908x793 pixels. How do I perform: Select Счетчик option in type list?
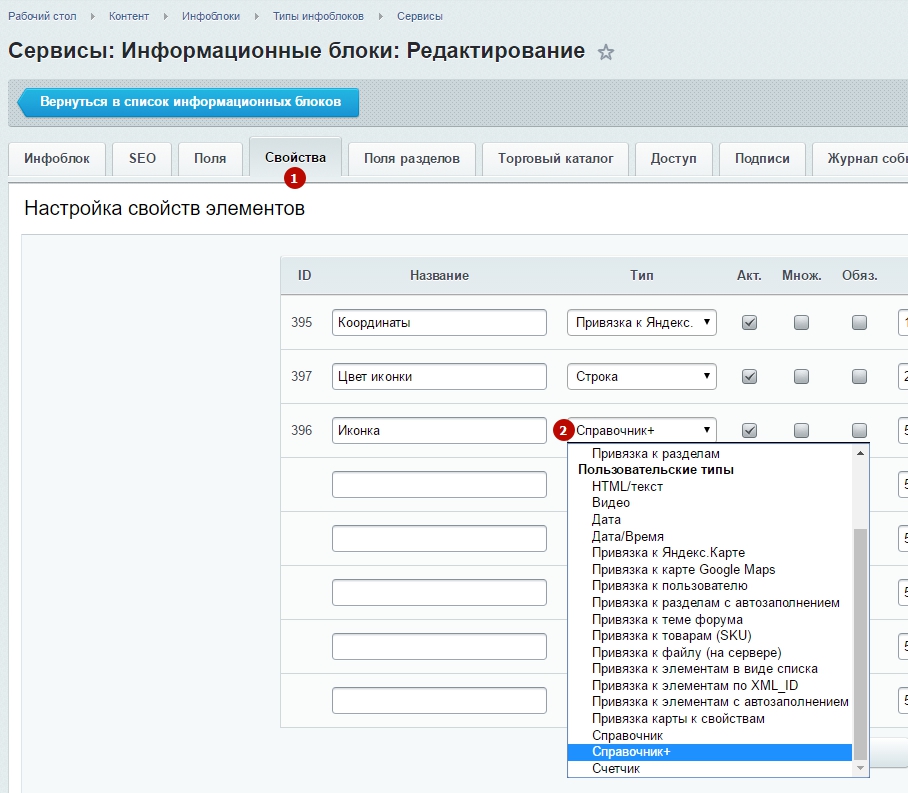click(x=615, y=769)
